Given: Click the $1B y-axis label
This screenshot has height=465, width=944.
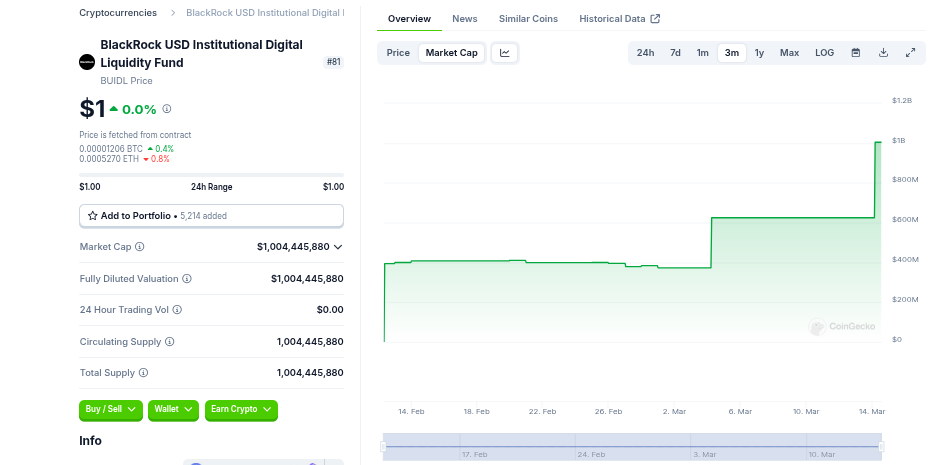Looking at the screenshot, I should [x=898, y=140].
